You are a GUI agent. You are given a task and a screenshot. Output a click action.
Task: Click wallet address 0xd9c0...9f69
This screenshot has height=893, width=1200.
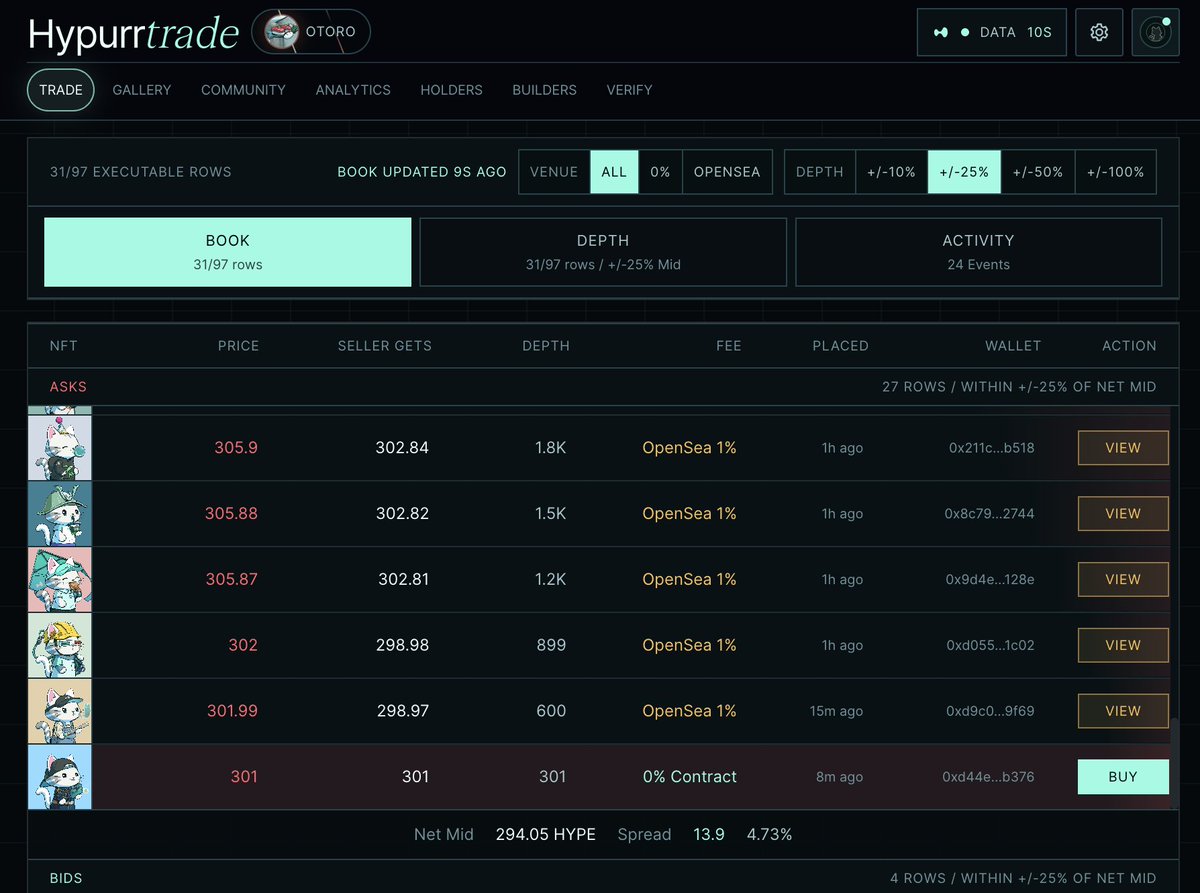[989, 711]
